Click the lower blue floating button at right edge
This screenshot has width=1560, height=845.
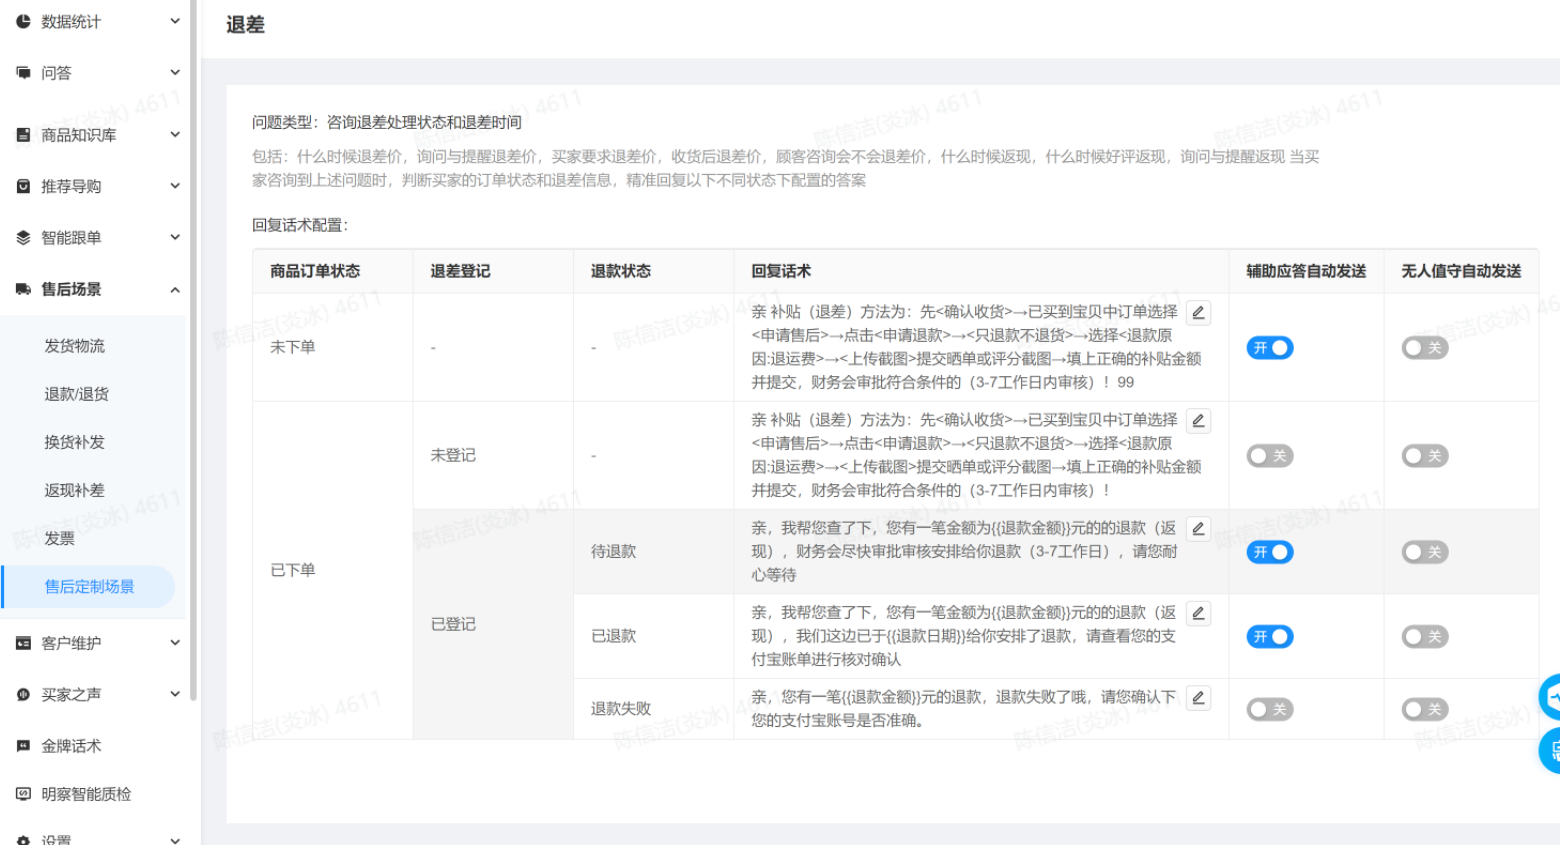pos(1550,751)
